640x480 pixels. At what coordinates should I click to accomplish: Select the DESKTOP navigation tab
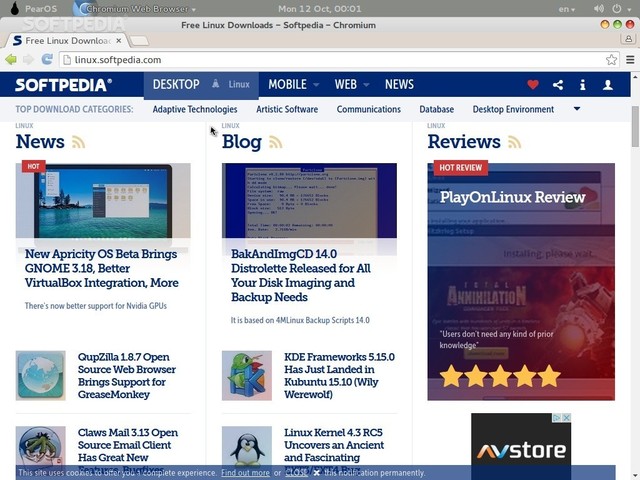[x=176, y=84]
